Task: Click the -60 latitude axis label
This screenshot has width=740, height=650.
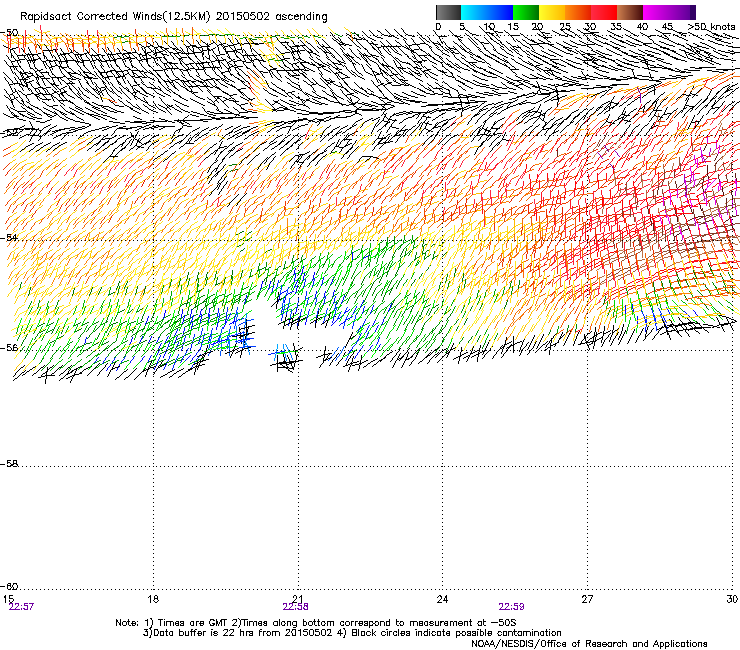Action: tap(9, 587)
